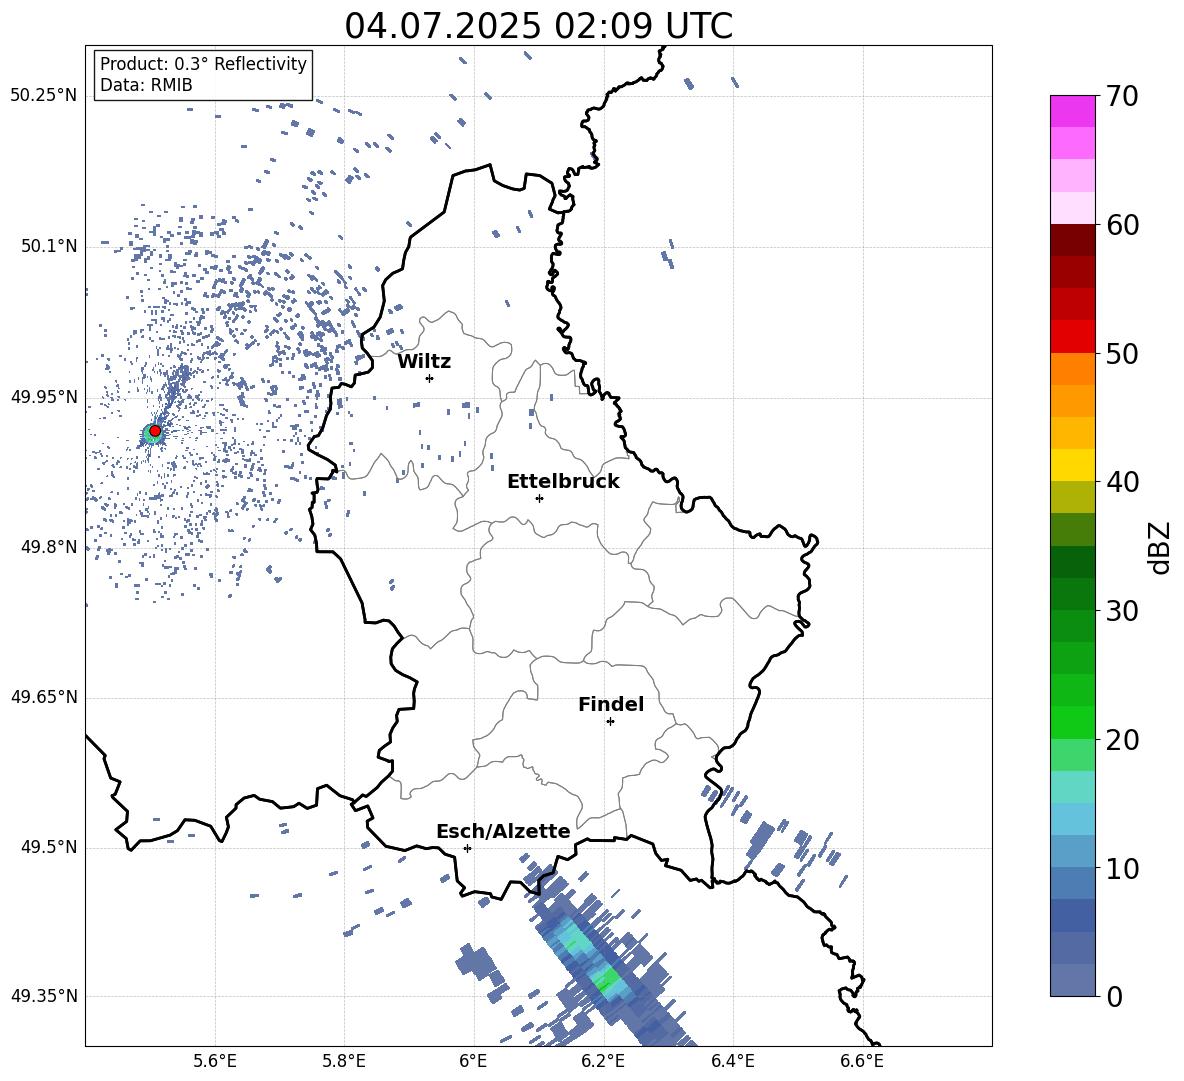1184x1081 pixels.
Task: Click the 50.1°N latitude label
Action: pyautogui.click(x=49, y=246)
